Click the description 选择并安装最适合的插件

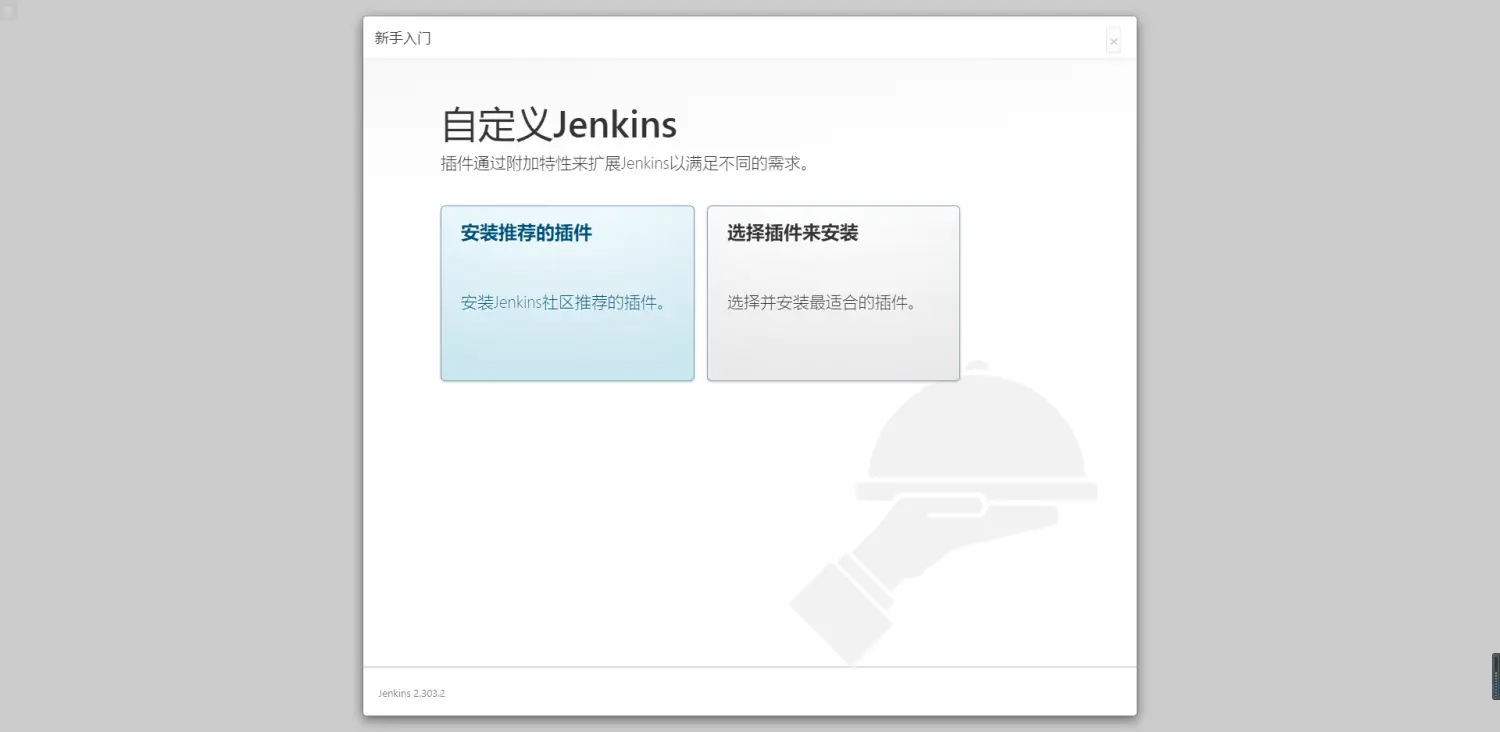(826, 302)
